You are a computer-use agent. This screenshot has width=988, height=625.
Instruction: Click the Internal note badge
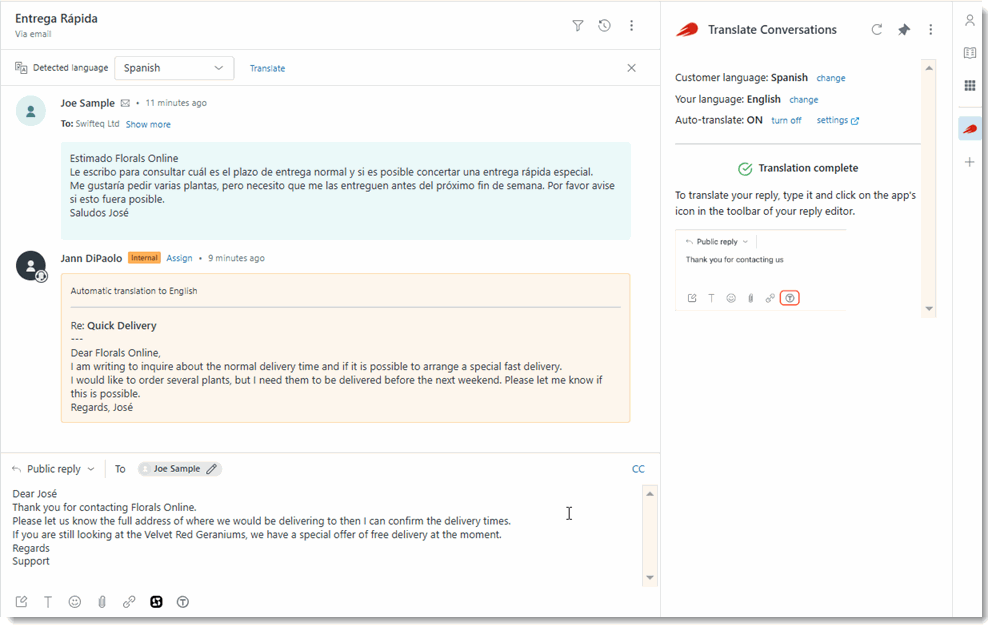(x=144, y=258)
